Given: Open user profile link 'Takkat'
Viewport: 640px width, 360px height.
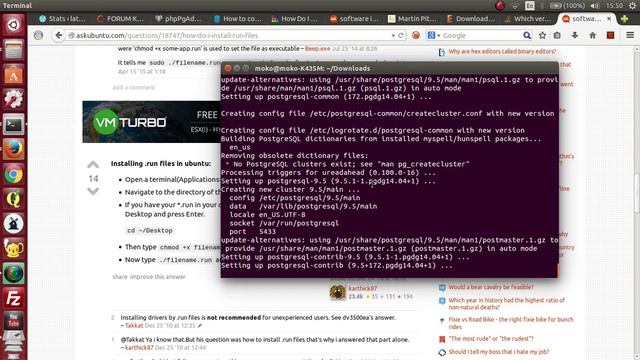Looking at the screenshot, I should 134,325.
